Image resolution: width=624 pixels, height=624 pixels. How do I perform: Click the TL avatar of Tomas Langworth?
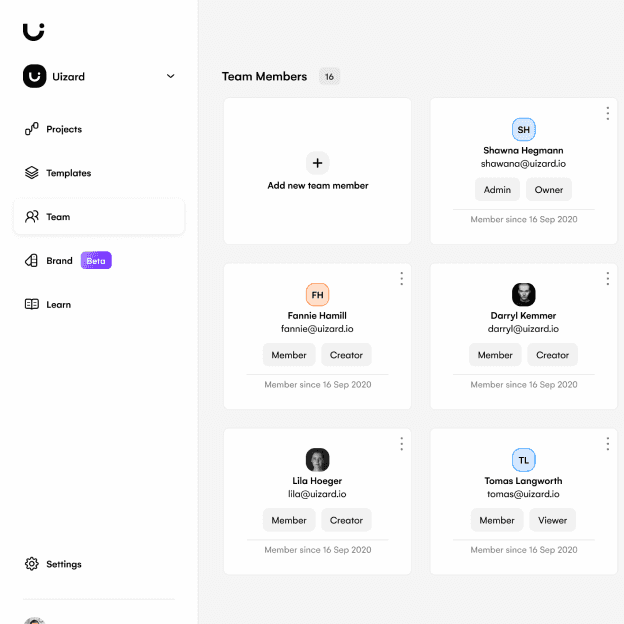(524, 460)
